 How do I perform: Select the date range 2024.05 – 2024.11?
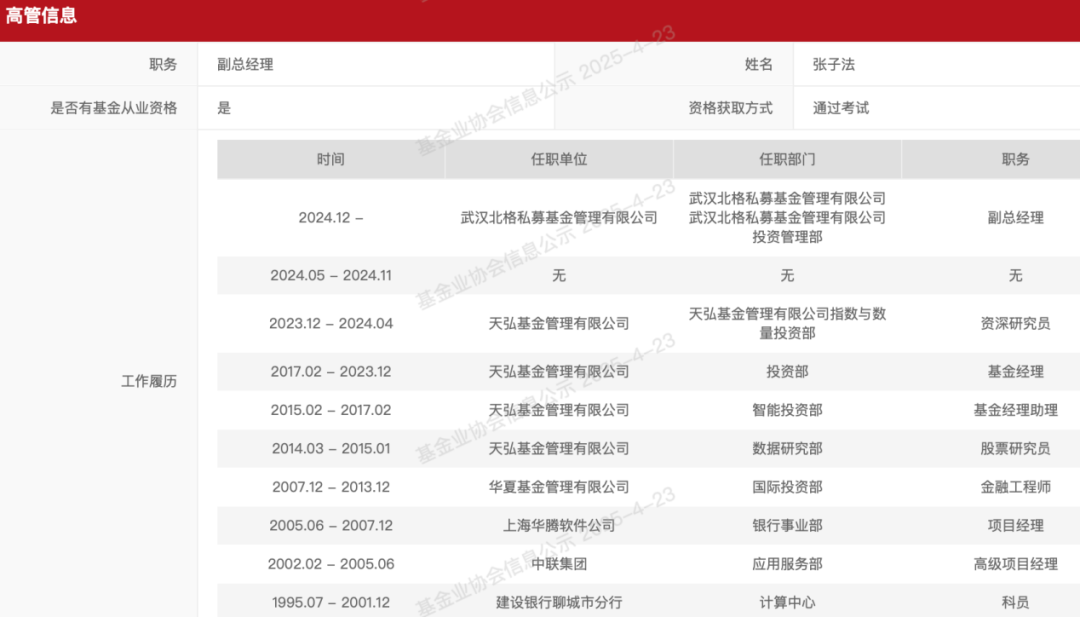tap(331, 275)
